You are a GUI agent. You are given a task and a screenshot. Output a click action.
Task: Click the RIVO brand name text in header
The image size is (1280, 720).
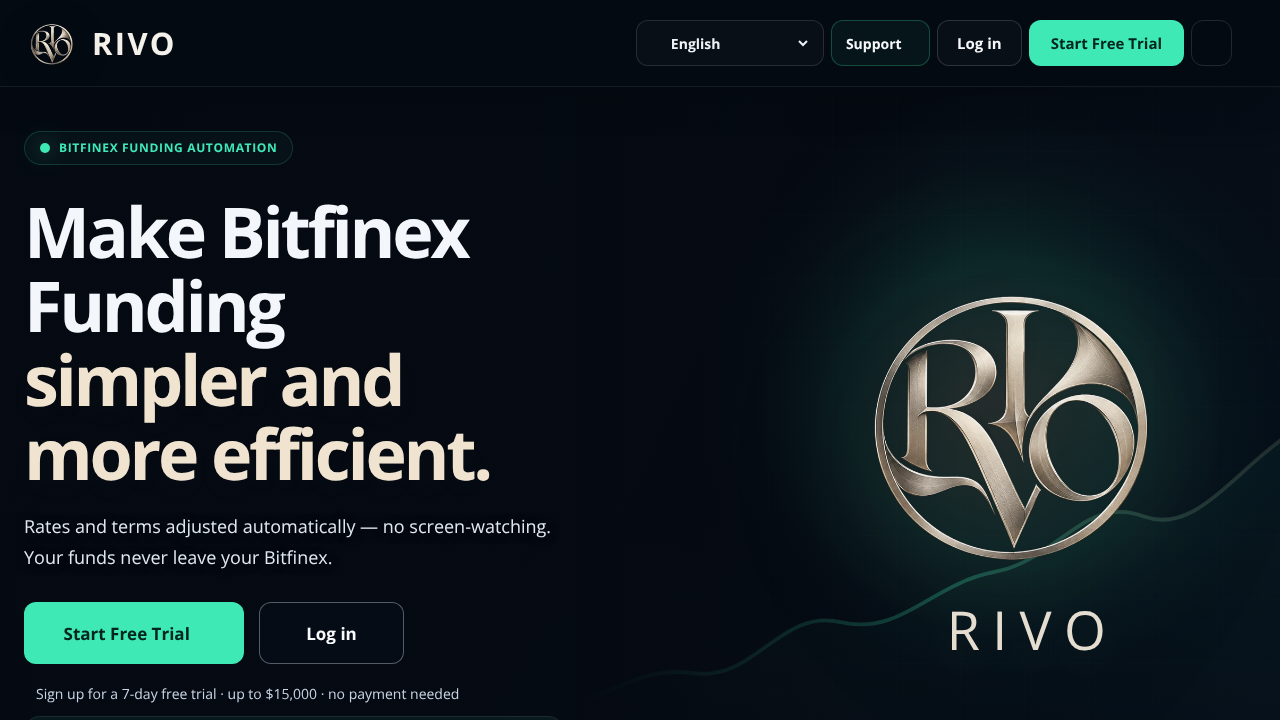134,44
